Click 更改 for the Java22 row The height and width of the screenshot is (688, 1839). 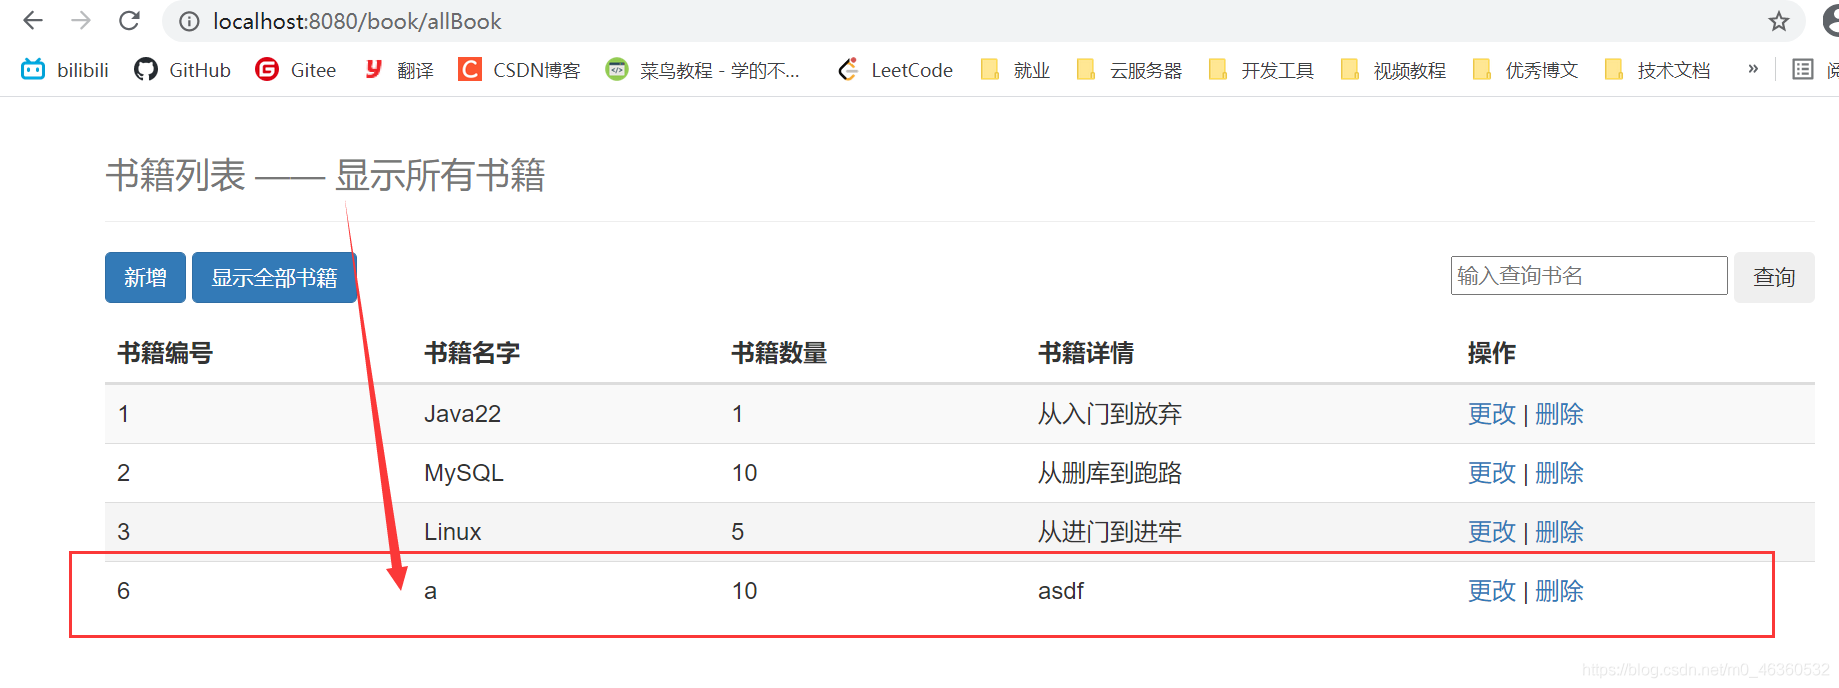point(1491,414)
